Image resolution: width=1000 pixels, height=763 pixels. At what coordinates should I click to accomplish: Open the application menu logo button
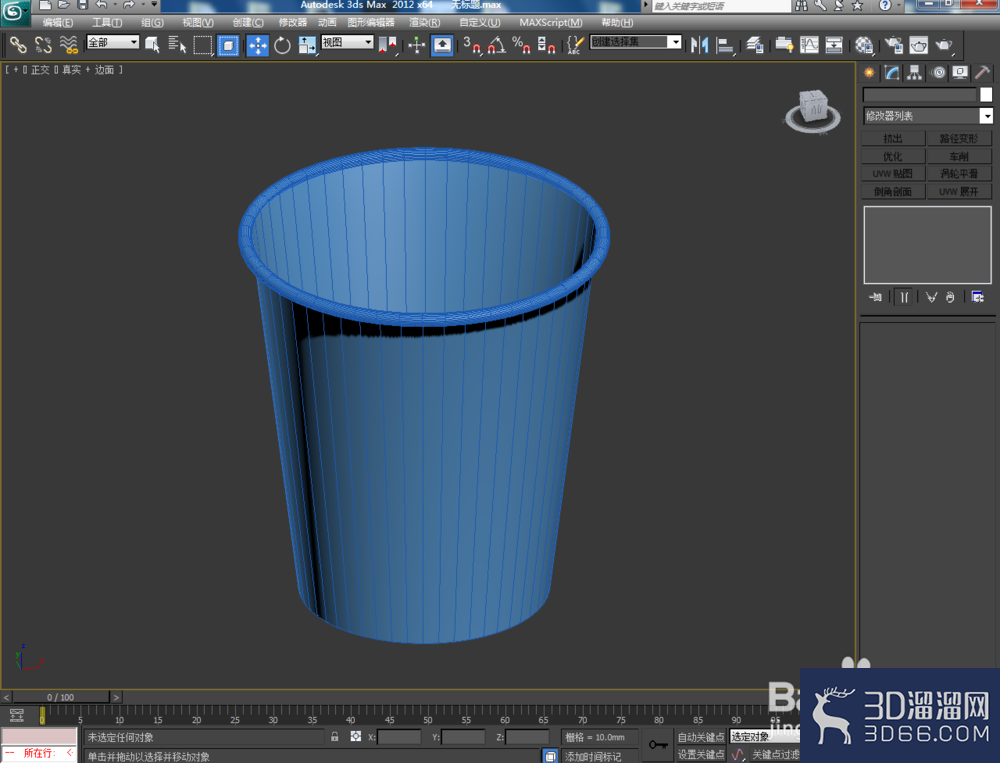click(x=14, y=13)
